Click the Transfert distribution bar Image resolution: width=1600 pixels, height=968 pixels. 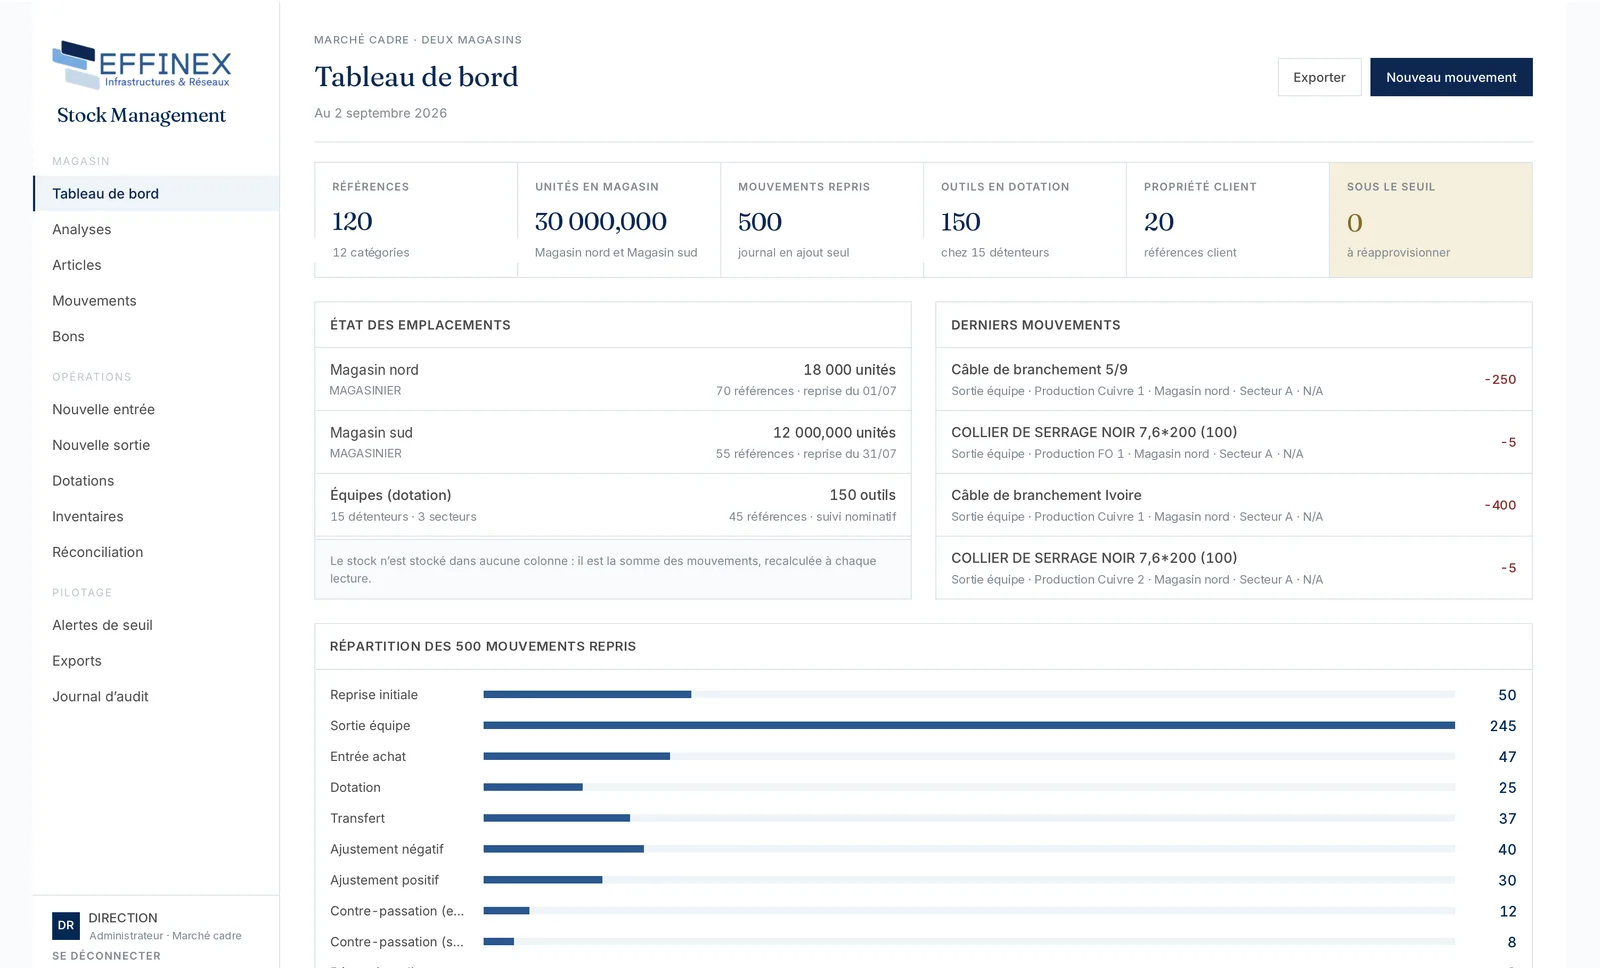tap(969, 818)
